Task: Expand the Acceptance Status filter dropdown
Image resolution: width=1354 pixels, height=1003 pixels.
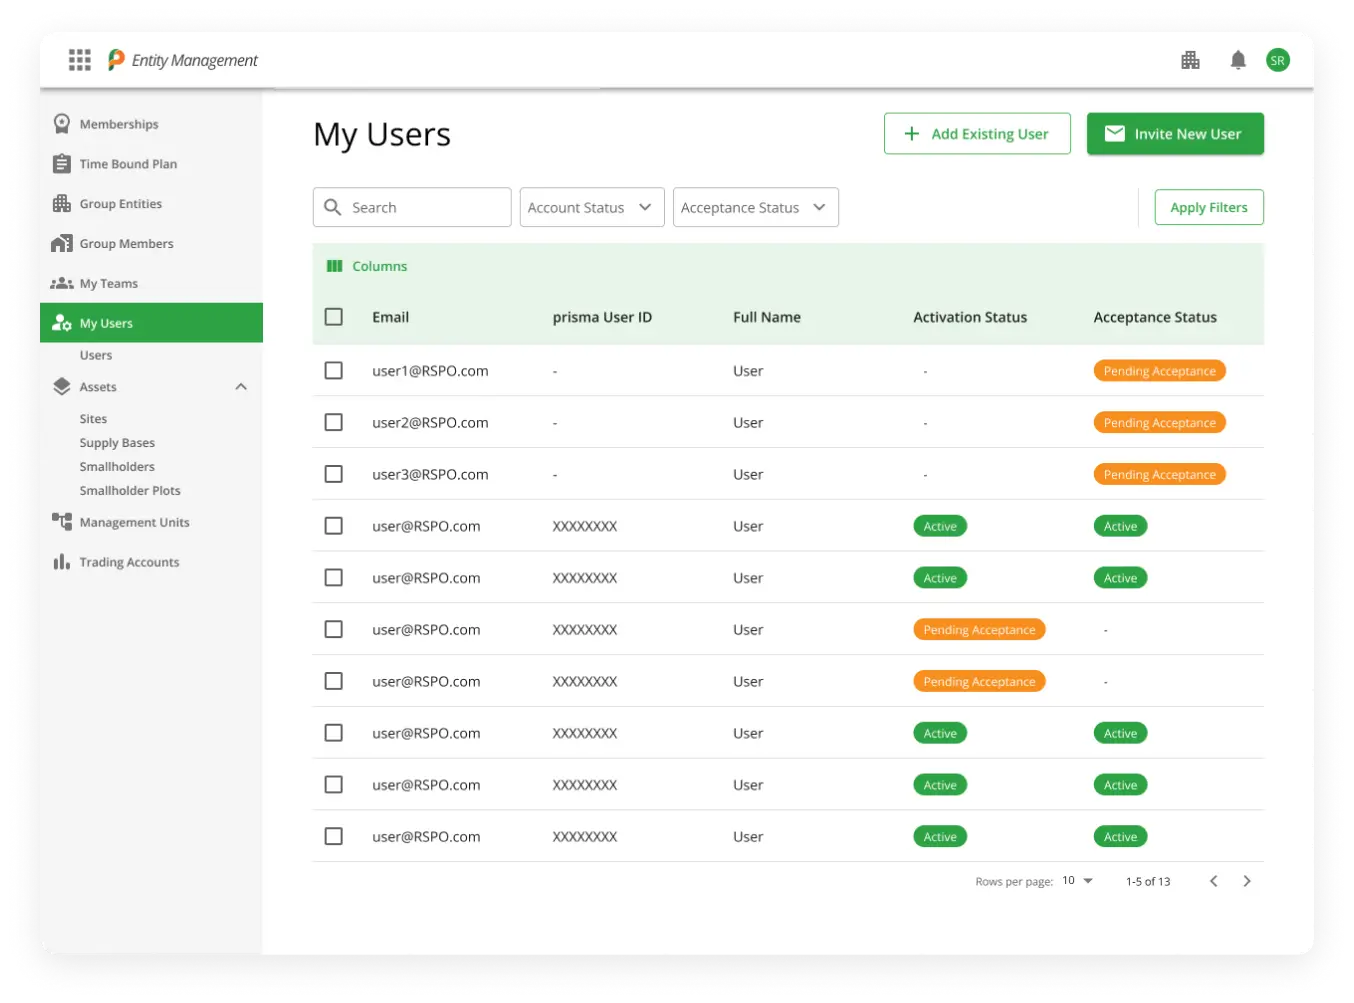Action: click(755, 207)
